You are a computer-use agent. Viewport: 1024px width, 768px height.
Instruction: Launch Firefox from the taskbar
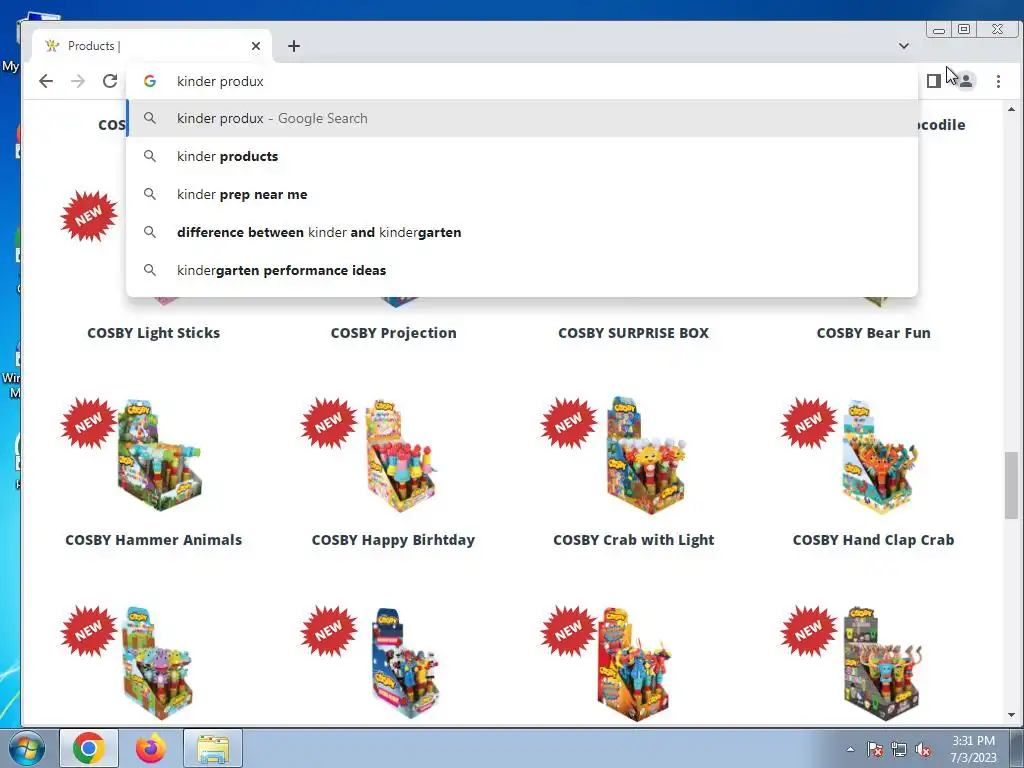click(151, 748)
